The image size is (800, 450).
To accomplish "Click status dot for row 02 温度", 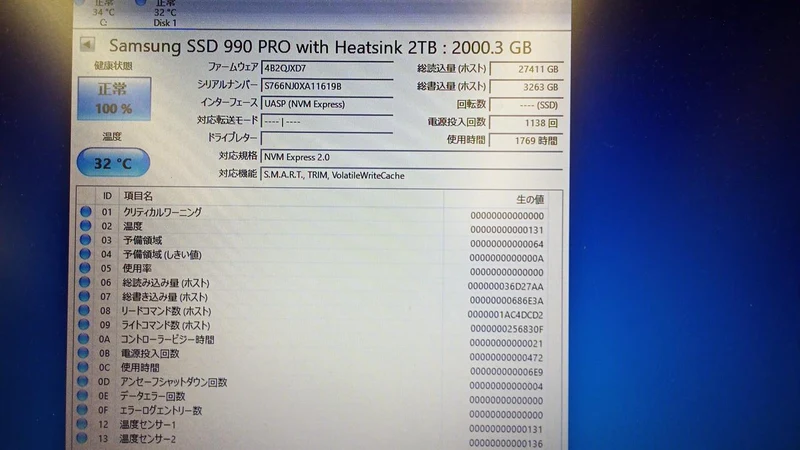I will 86,226.
